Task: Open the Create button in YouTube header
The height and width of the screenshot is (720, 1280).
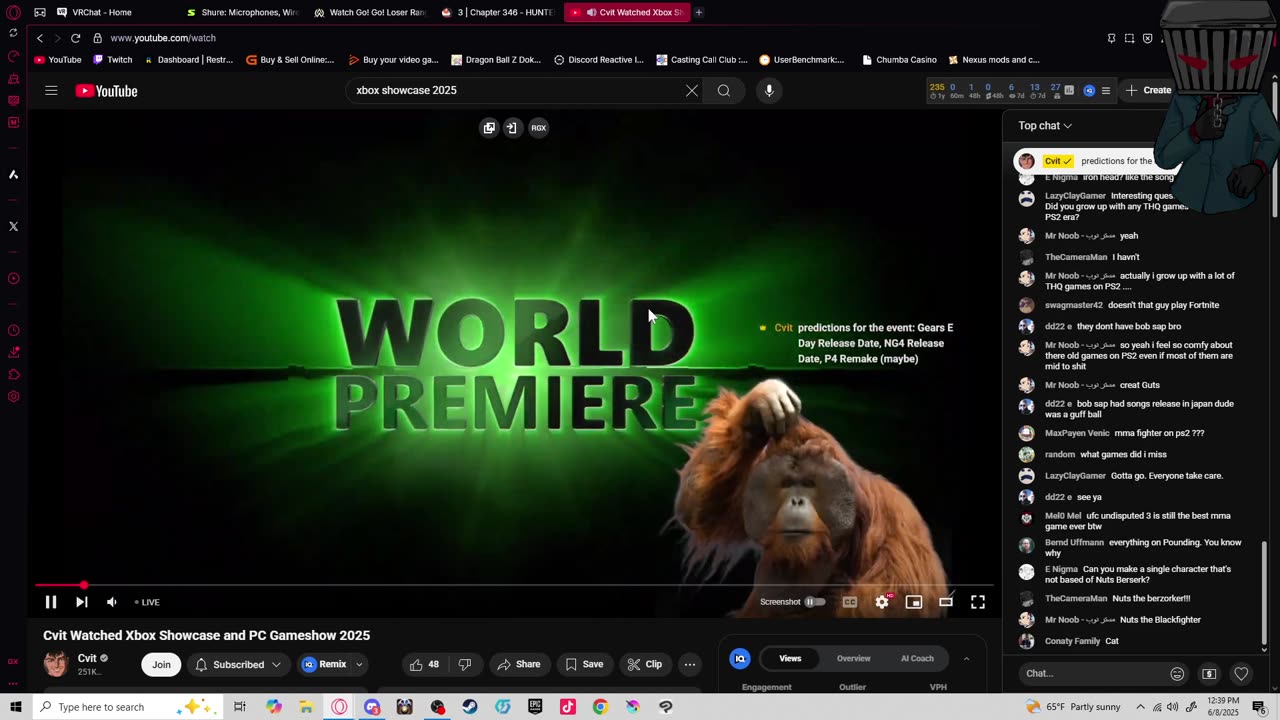Action: click(1149, 90)
